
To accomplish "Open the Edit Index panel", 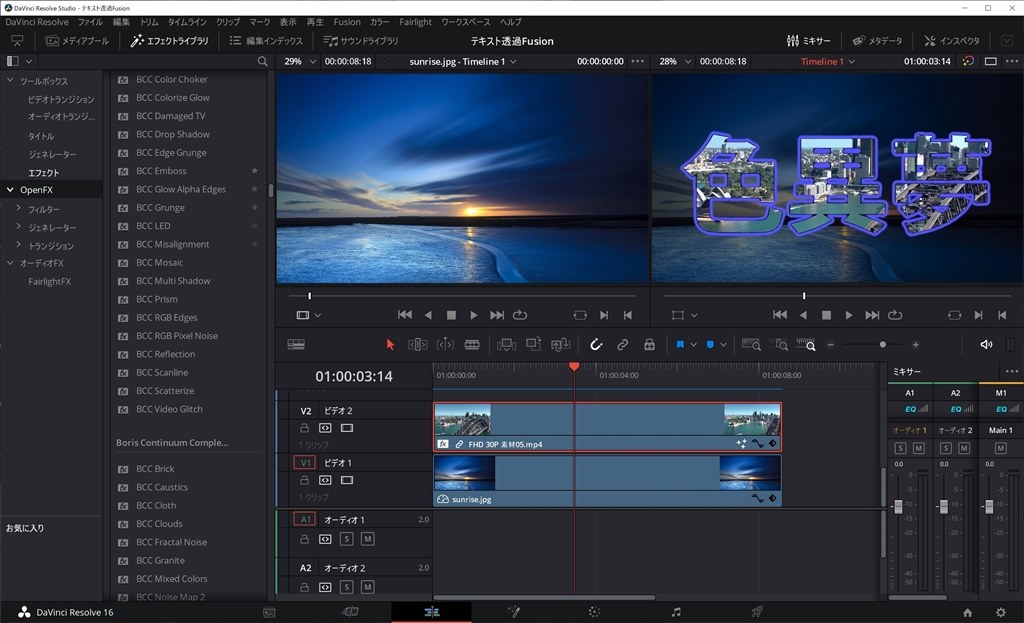I will 266,40.
